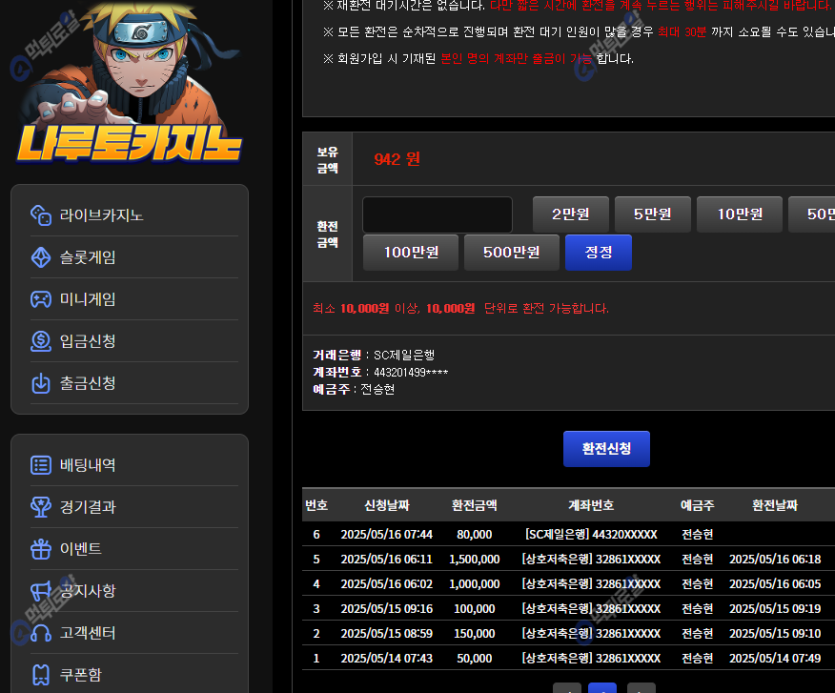835x693 pixels.
Task: Click the withdrawal request download icon
Action: point(41,383)
